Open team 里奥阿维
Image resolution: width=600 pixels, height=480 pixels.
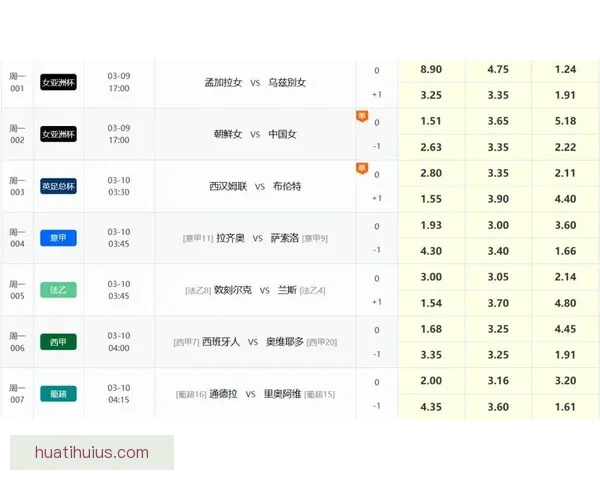pos(282,394)
